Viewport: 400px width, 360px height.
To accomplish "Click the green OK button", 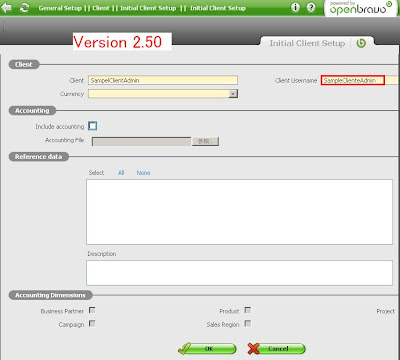I will coord(207,349).
